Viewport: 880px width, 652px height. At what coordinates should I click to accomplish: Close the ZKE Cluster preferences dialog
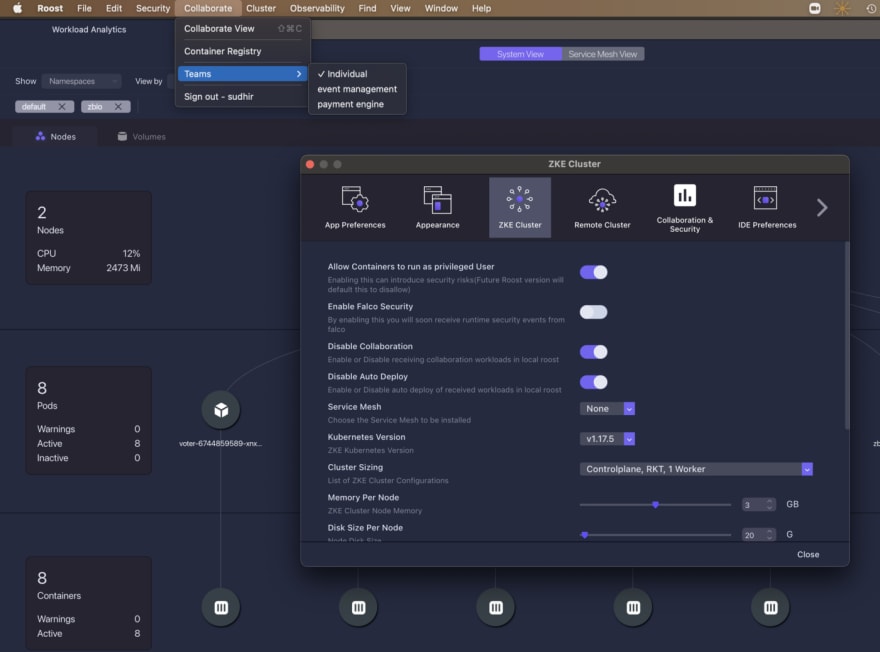point(808,554)
